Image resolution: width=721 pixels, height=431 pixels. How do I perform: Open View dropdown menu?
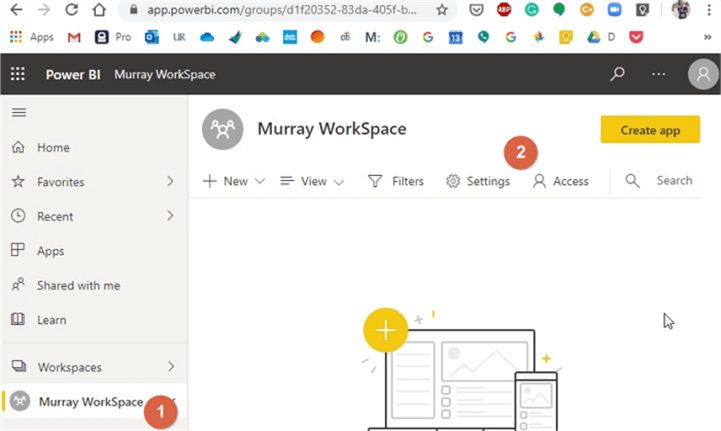312,181
